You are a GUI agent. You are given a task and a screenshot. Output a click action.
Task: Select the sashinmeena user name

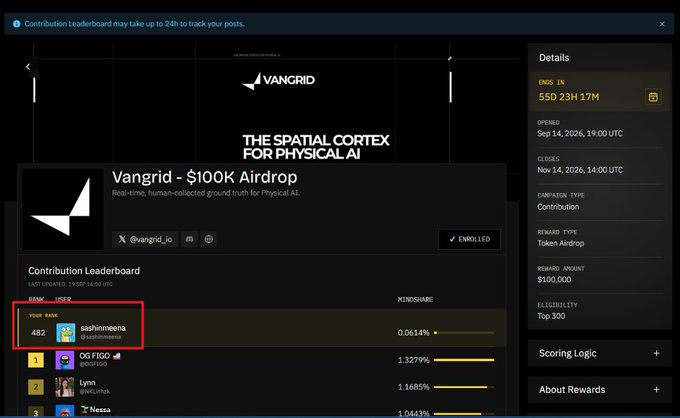[103, 328]
